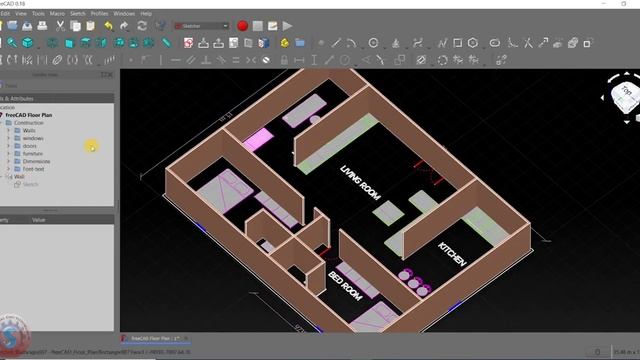
Task: Apply the horizontal distance constraint
Action: pos(299,60)
